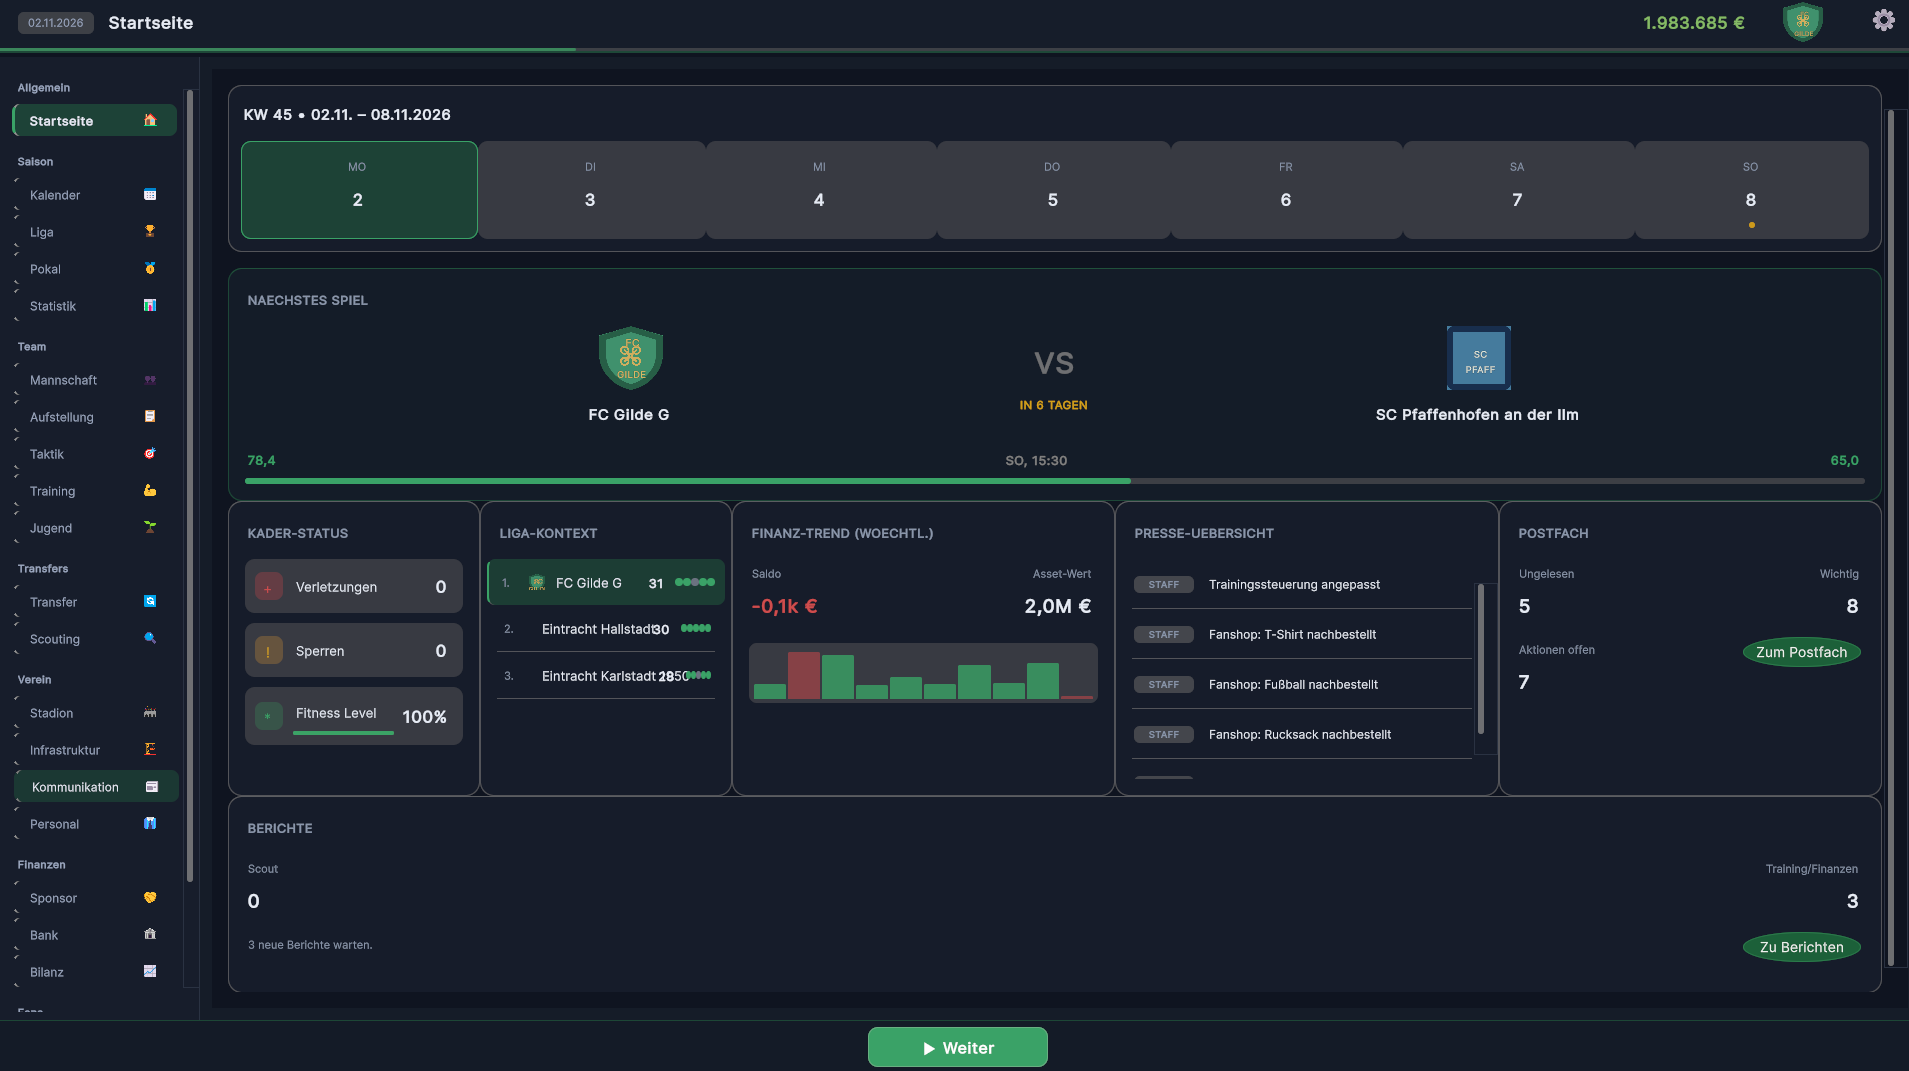
Task: Click Zum Postfach button
Action: click(x=1802, y=652)
